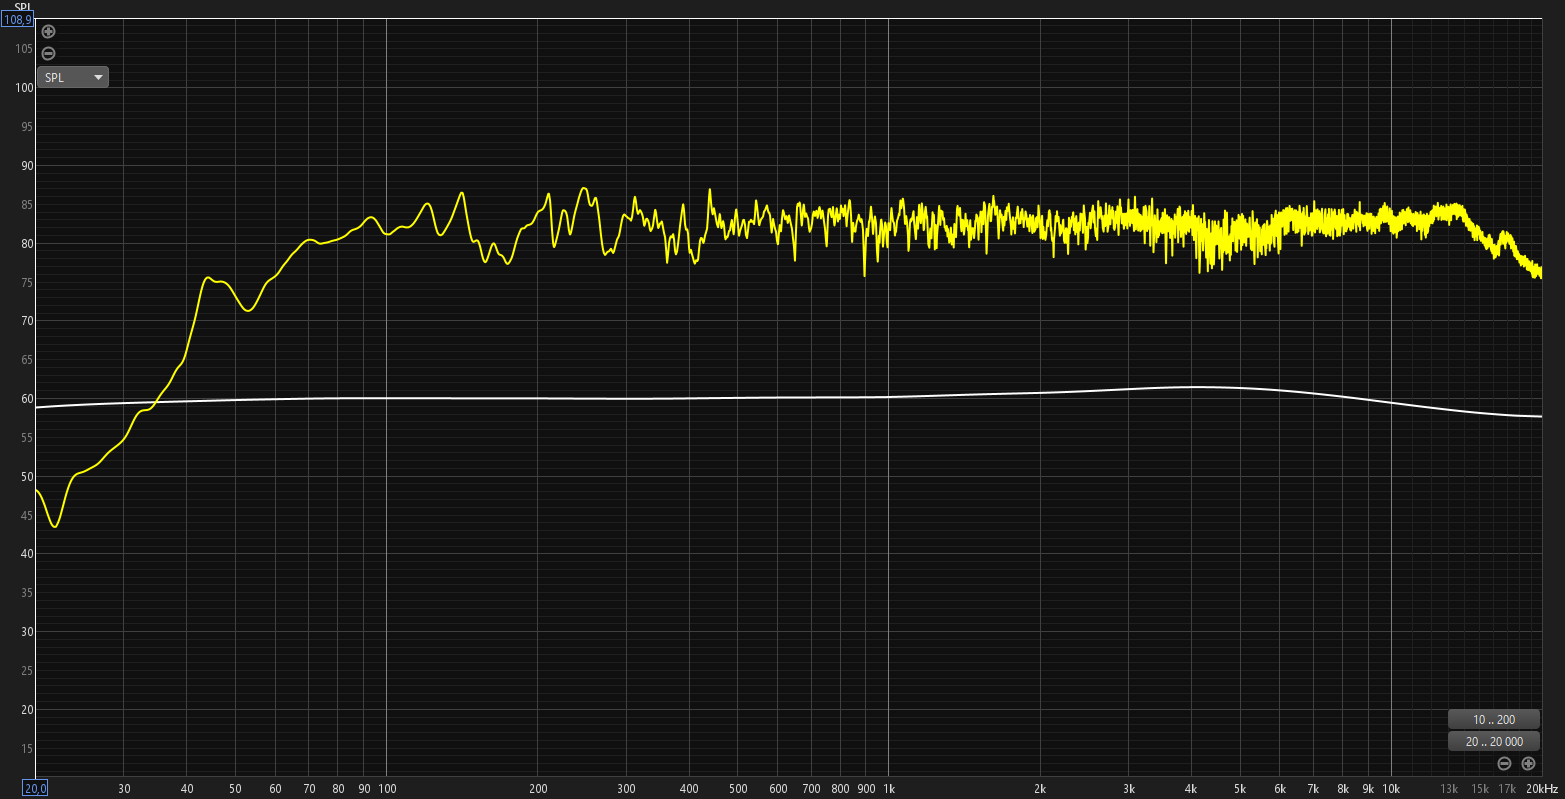
Task: Click the 500 frequency axis label
Action: [x=738, y=789]
